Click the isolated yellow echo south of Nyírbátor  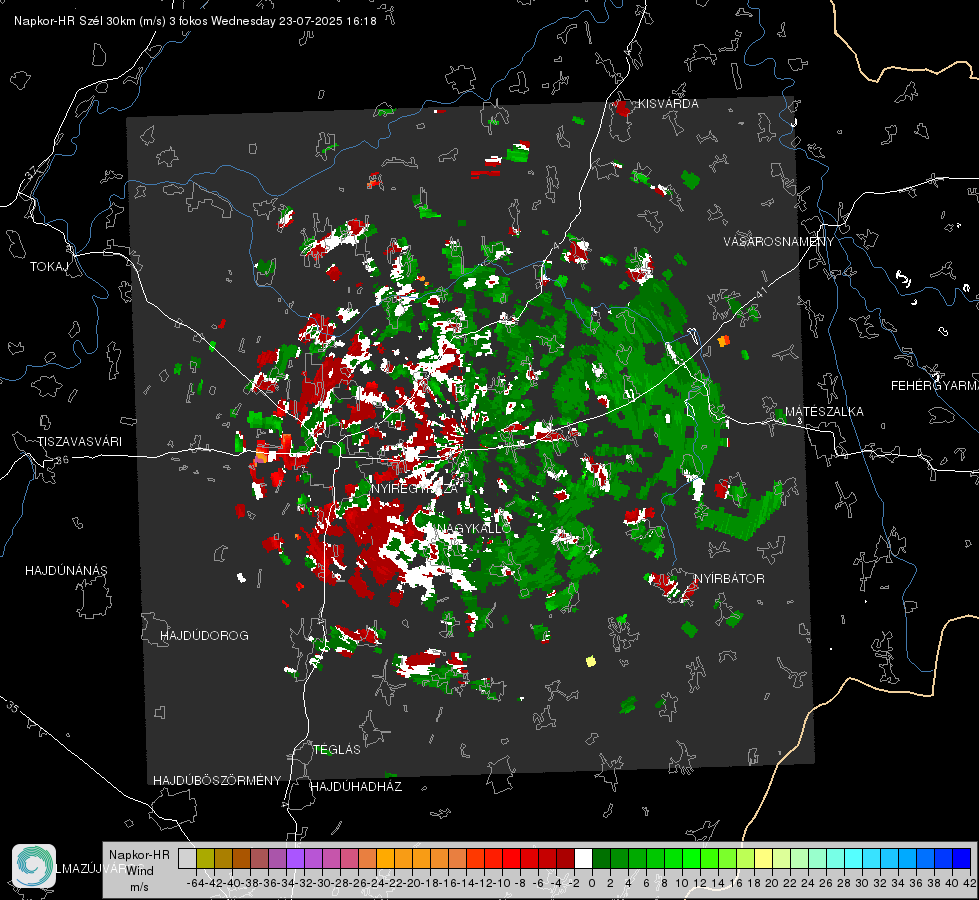click(x=591, y=661)
